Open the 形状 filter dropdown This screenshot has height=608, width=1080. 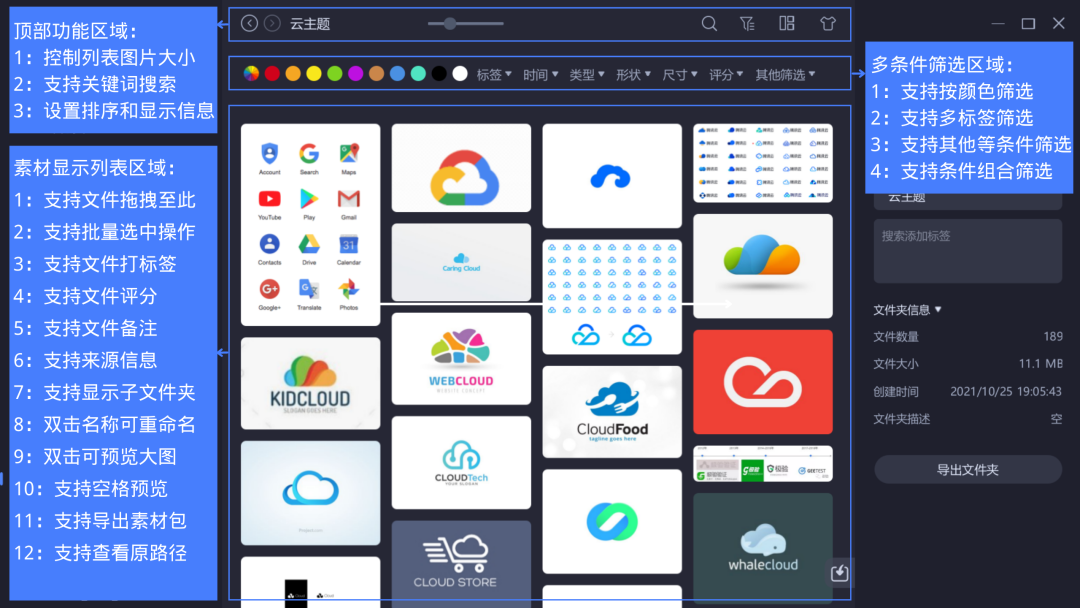click(634, 74)
